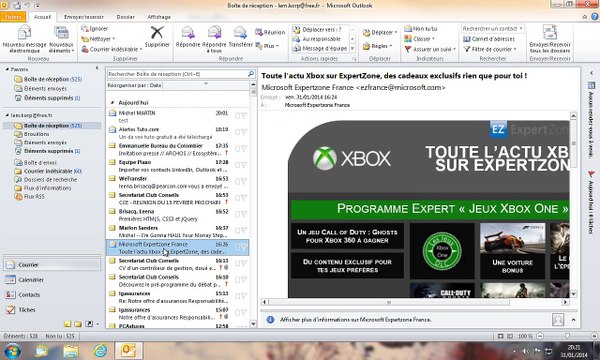Toggle flag on Michel MARTIN message
Viewport: 600px width, 360px height.
pyautogui.click(x=244, y=116)
